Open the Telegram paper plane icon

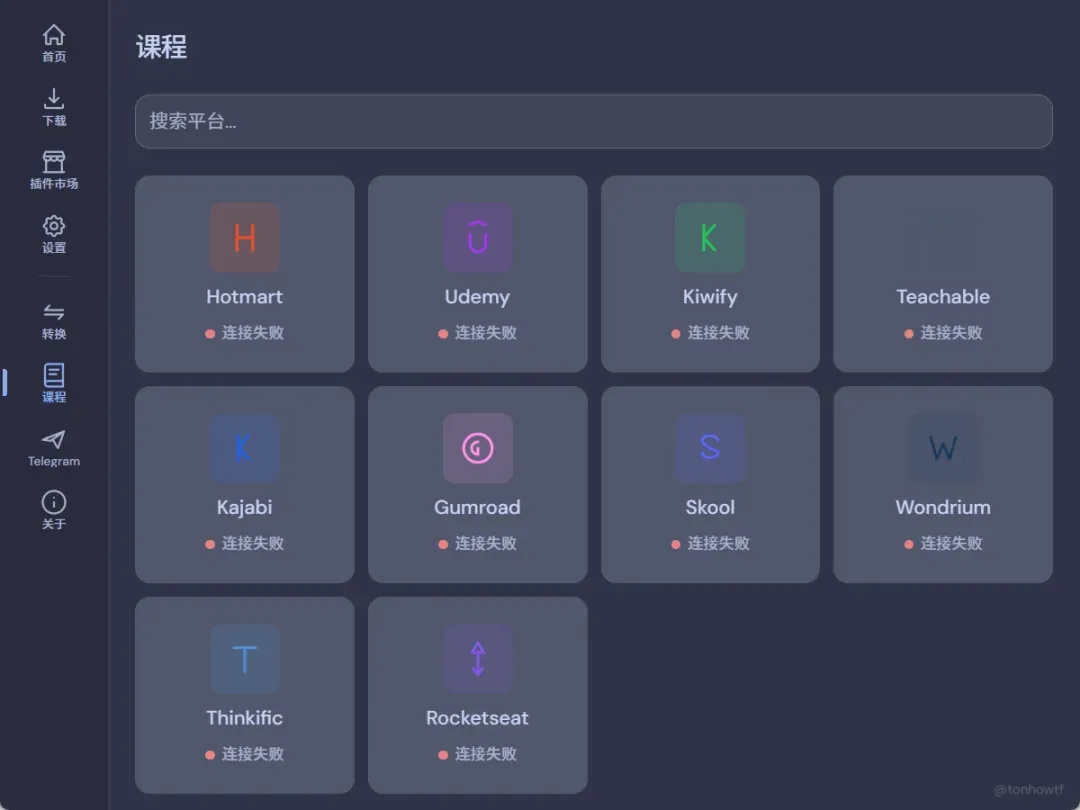[x=54, y=439]
